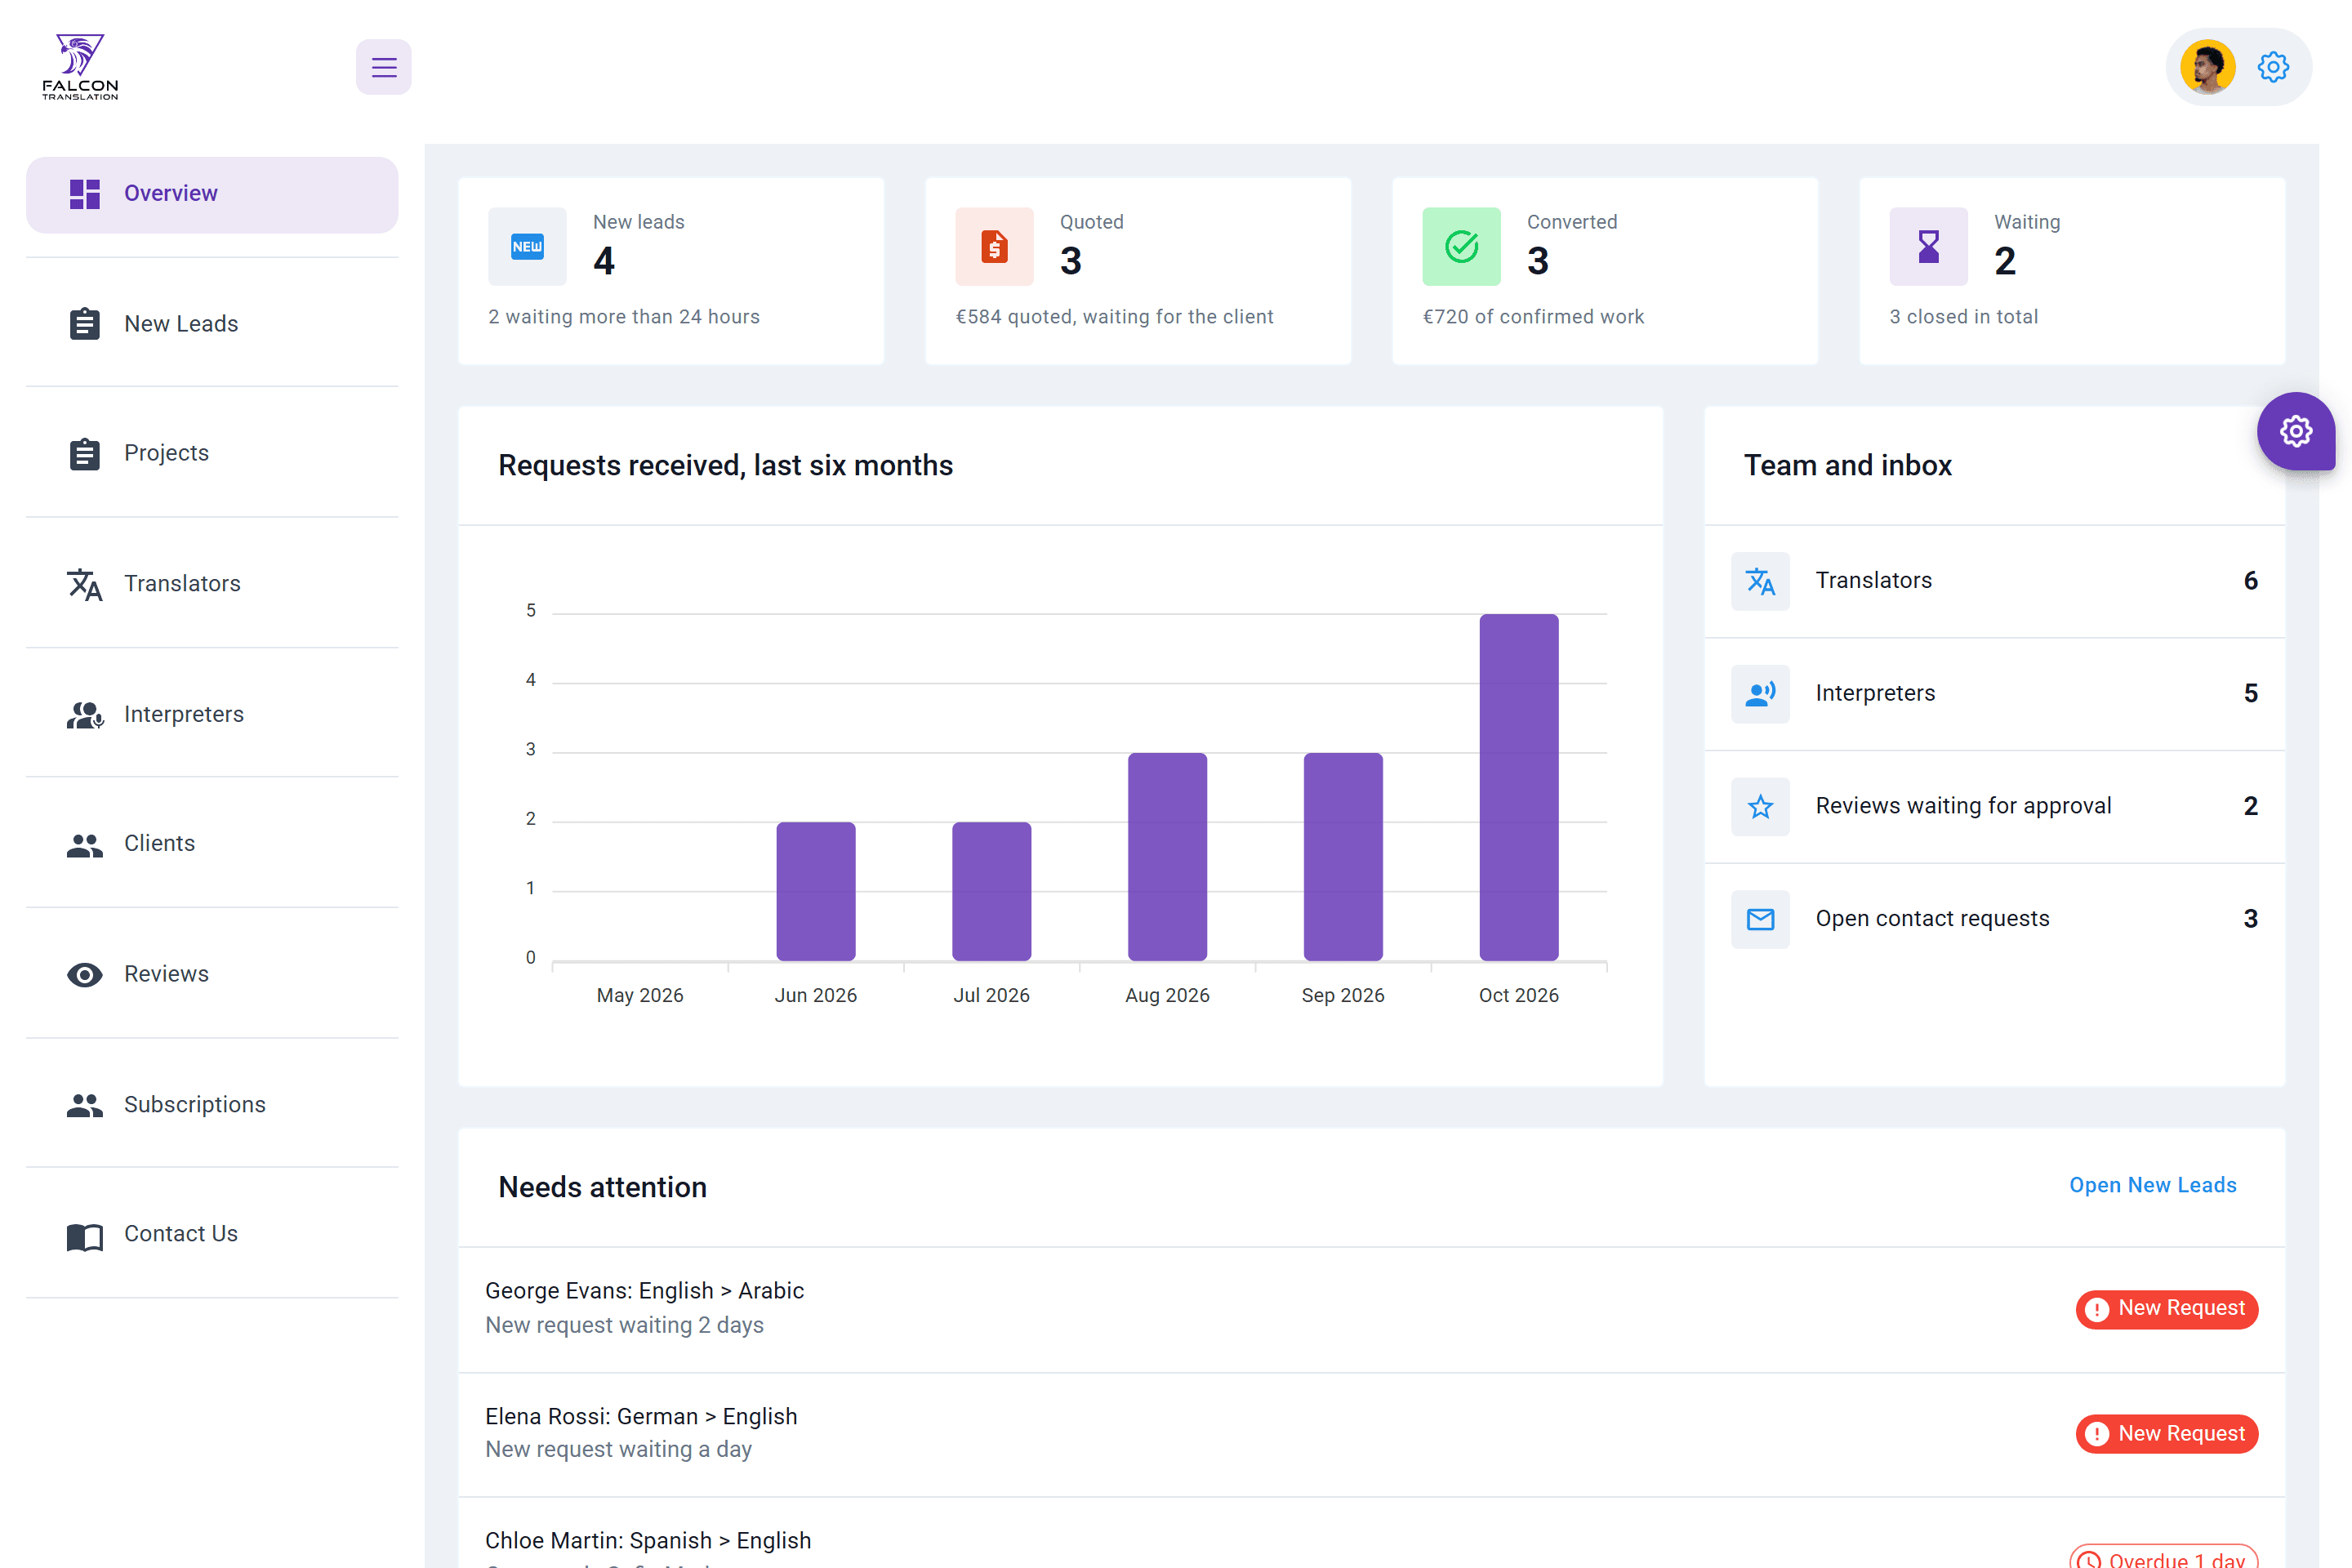Open the user avatar profile
This screenshot has width=2352, height=1568.
2208,67
